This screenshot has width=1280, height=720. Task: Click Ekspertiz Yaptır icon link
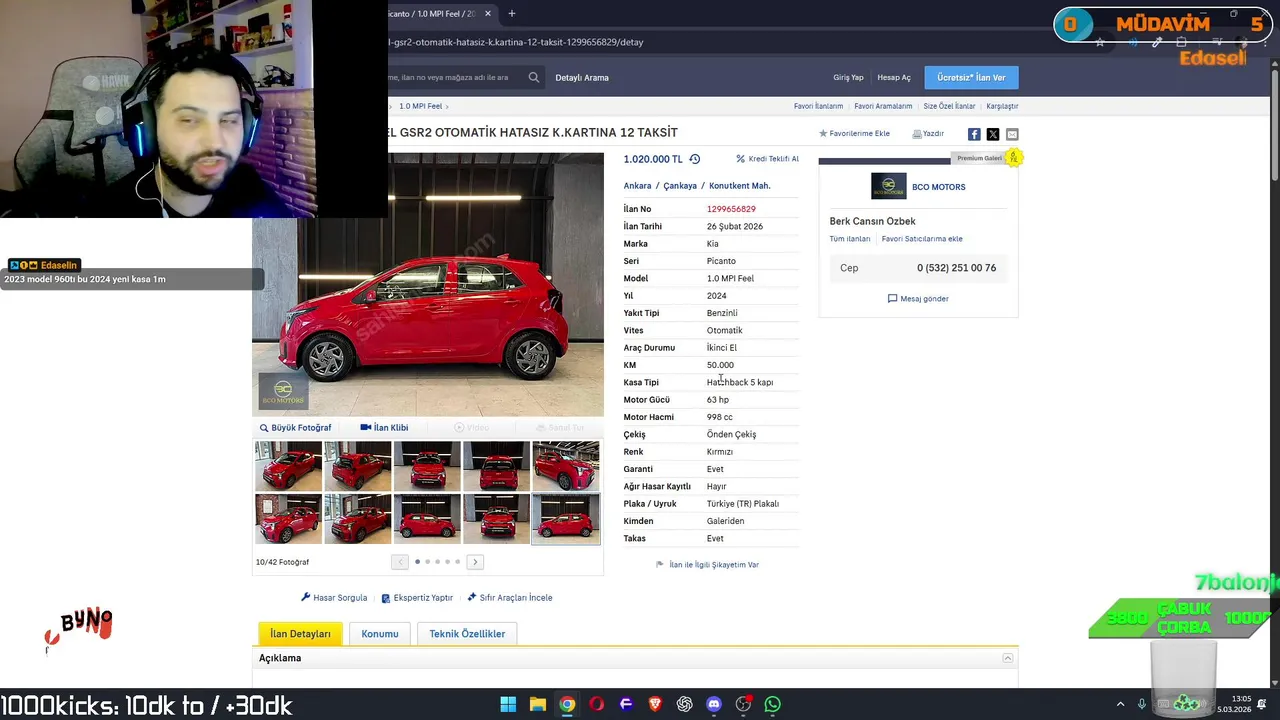pyautogui.click(x=417, y=598)
